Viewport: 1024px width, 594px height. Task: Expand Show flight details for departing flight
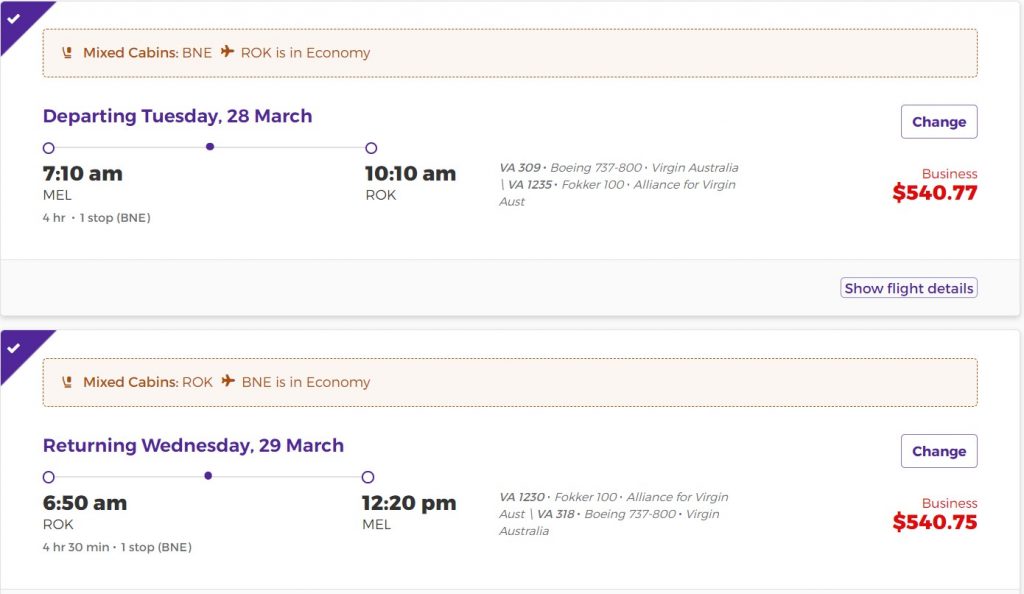pyautogui.click(x=908, y=288)
